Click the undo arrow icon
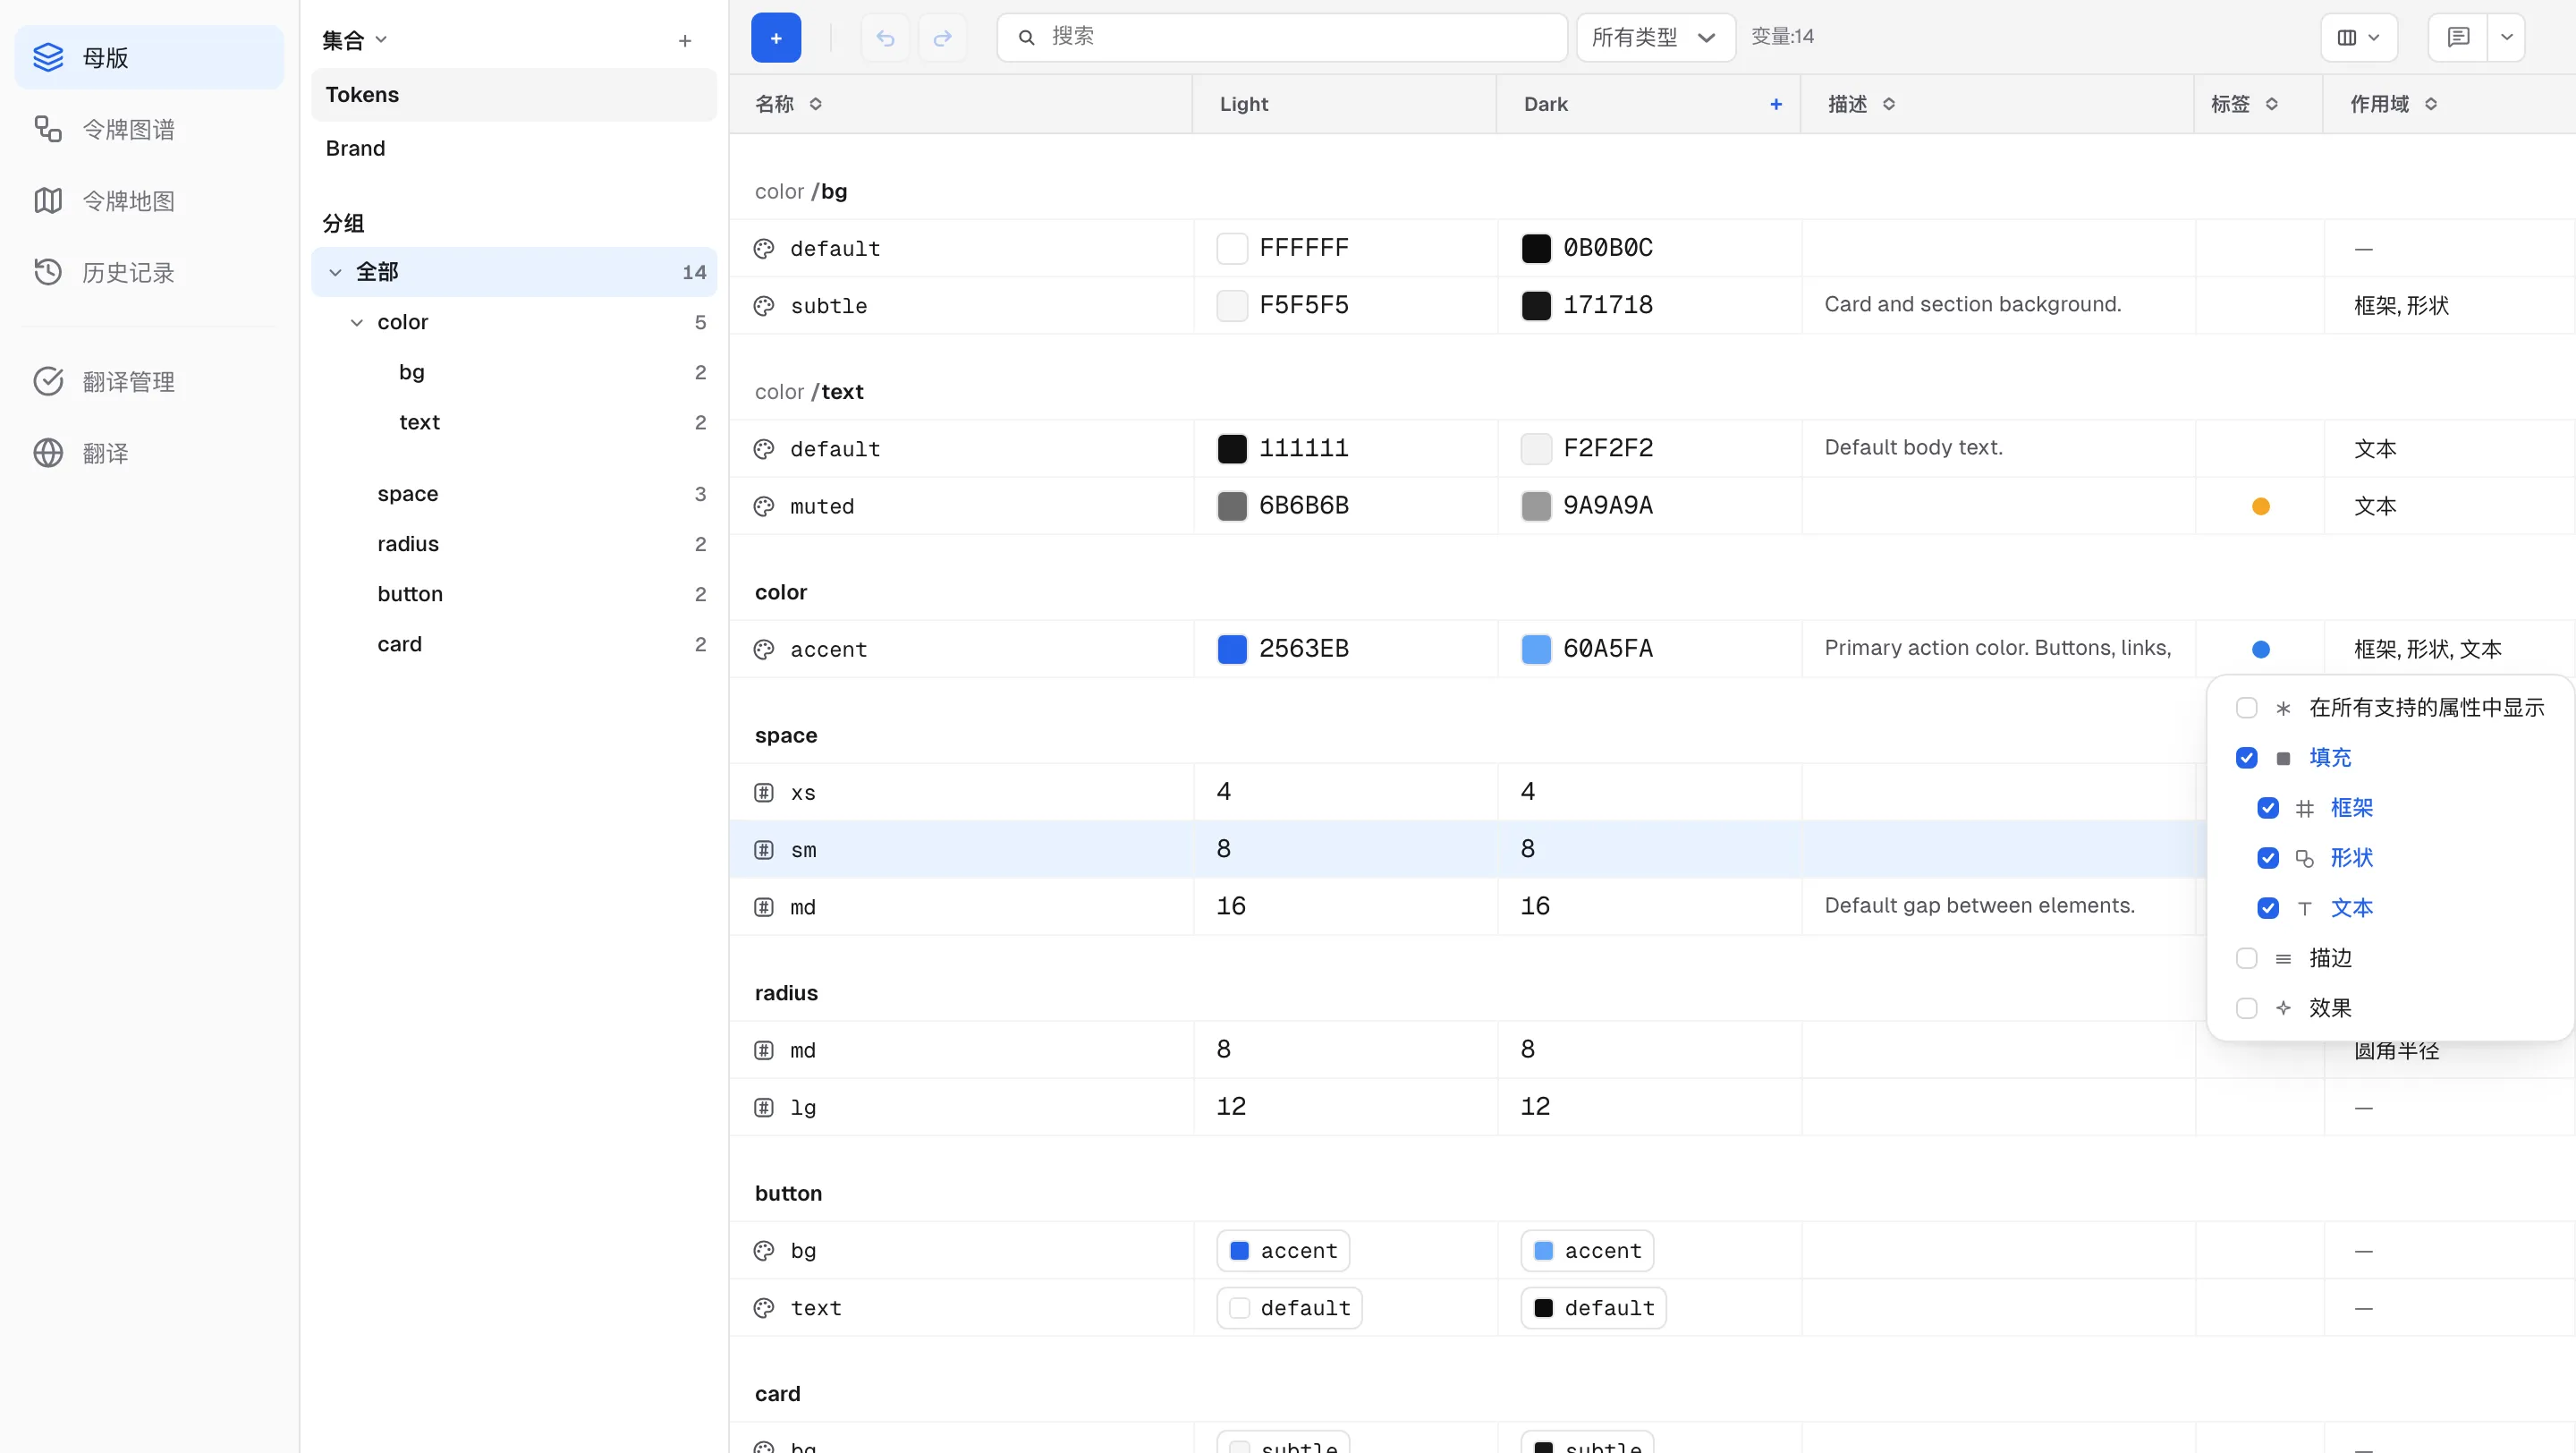 point(885,38)
